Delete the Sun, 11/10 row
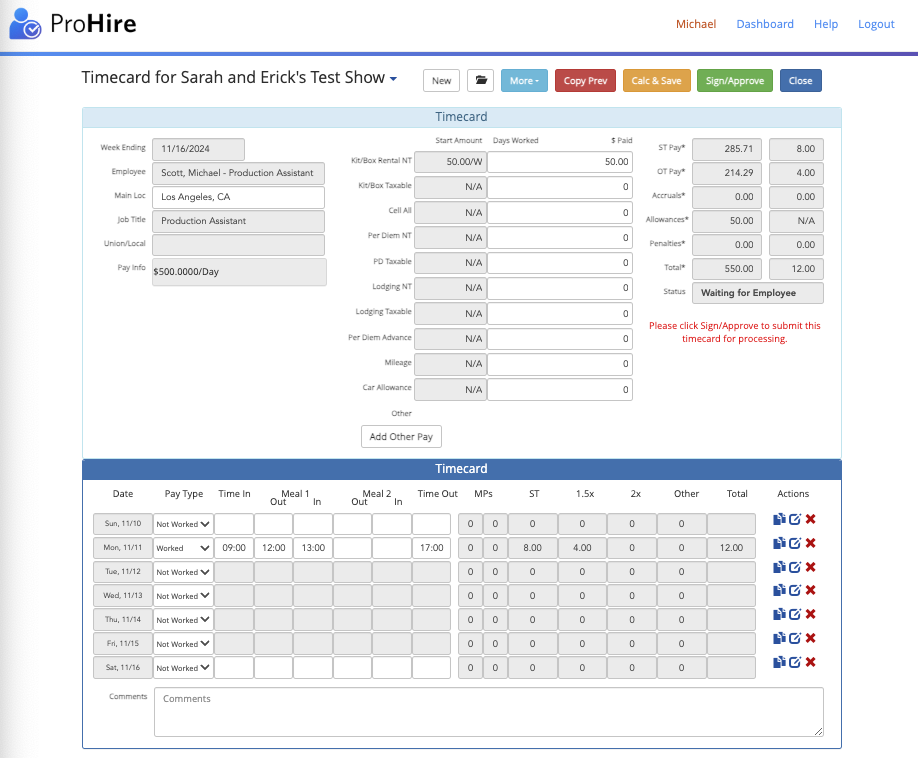The width and height of the screenshot is (918, 758). 810,519
